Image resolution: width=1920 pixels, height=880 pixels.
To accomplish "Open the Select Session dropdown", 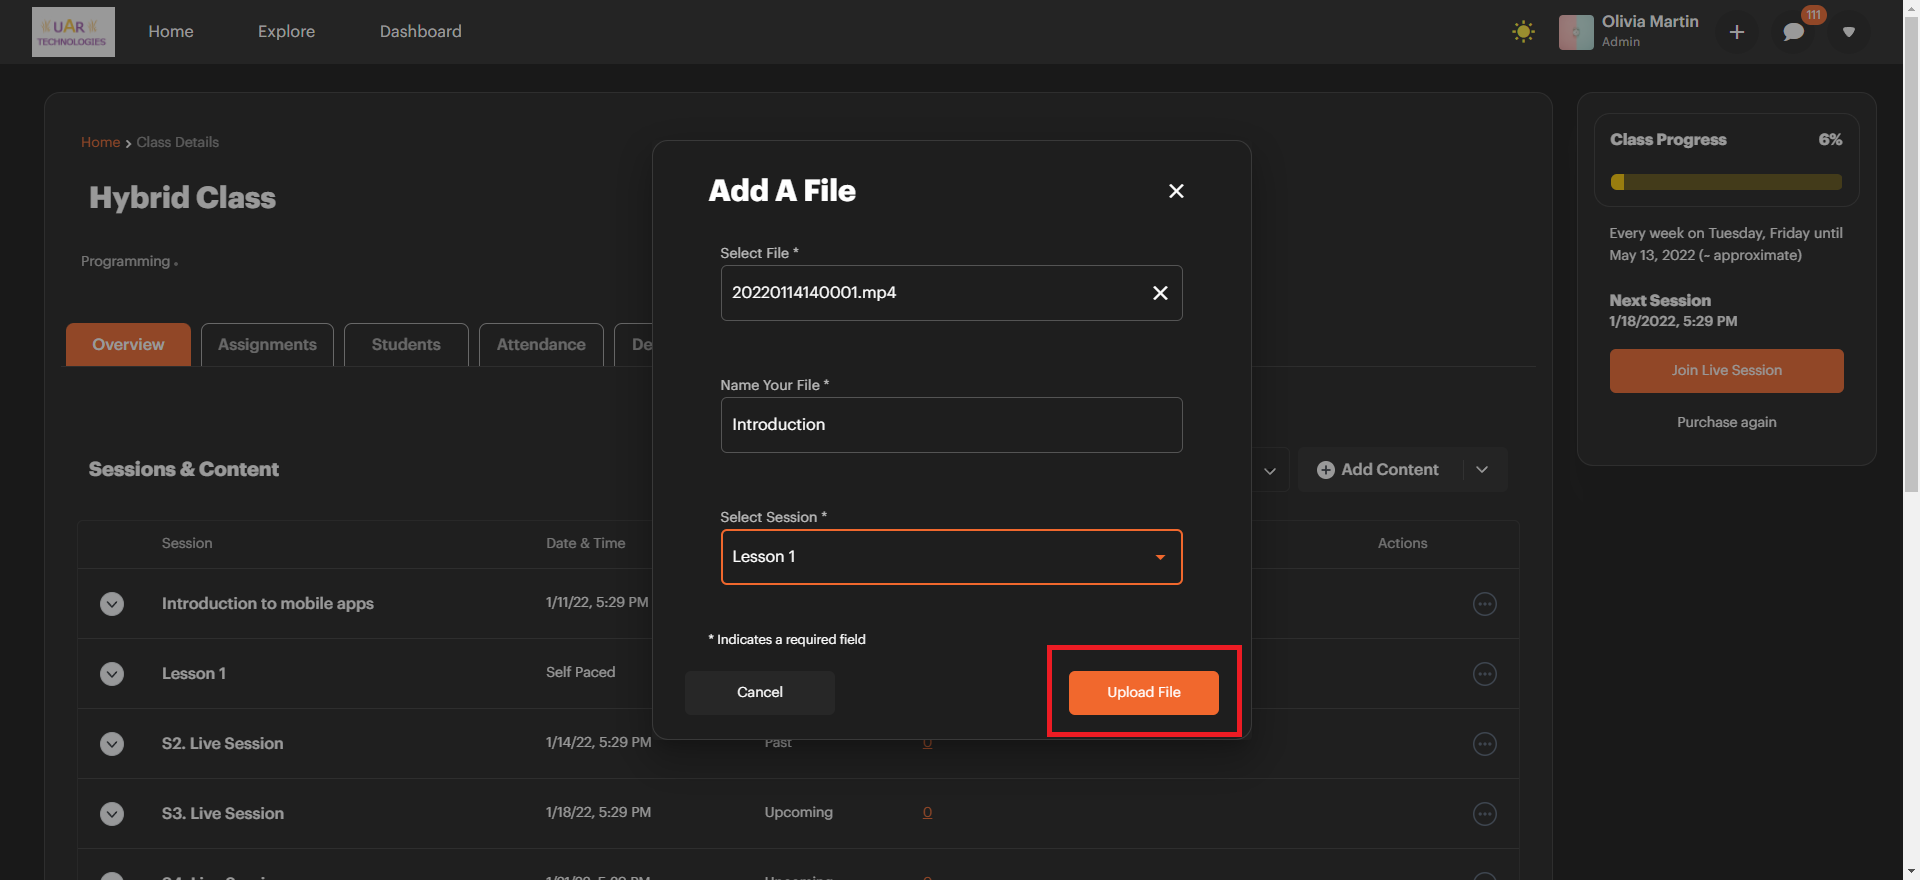I will (951, 557).
